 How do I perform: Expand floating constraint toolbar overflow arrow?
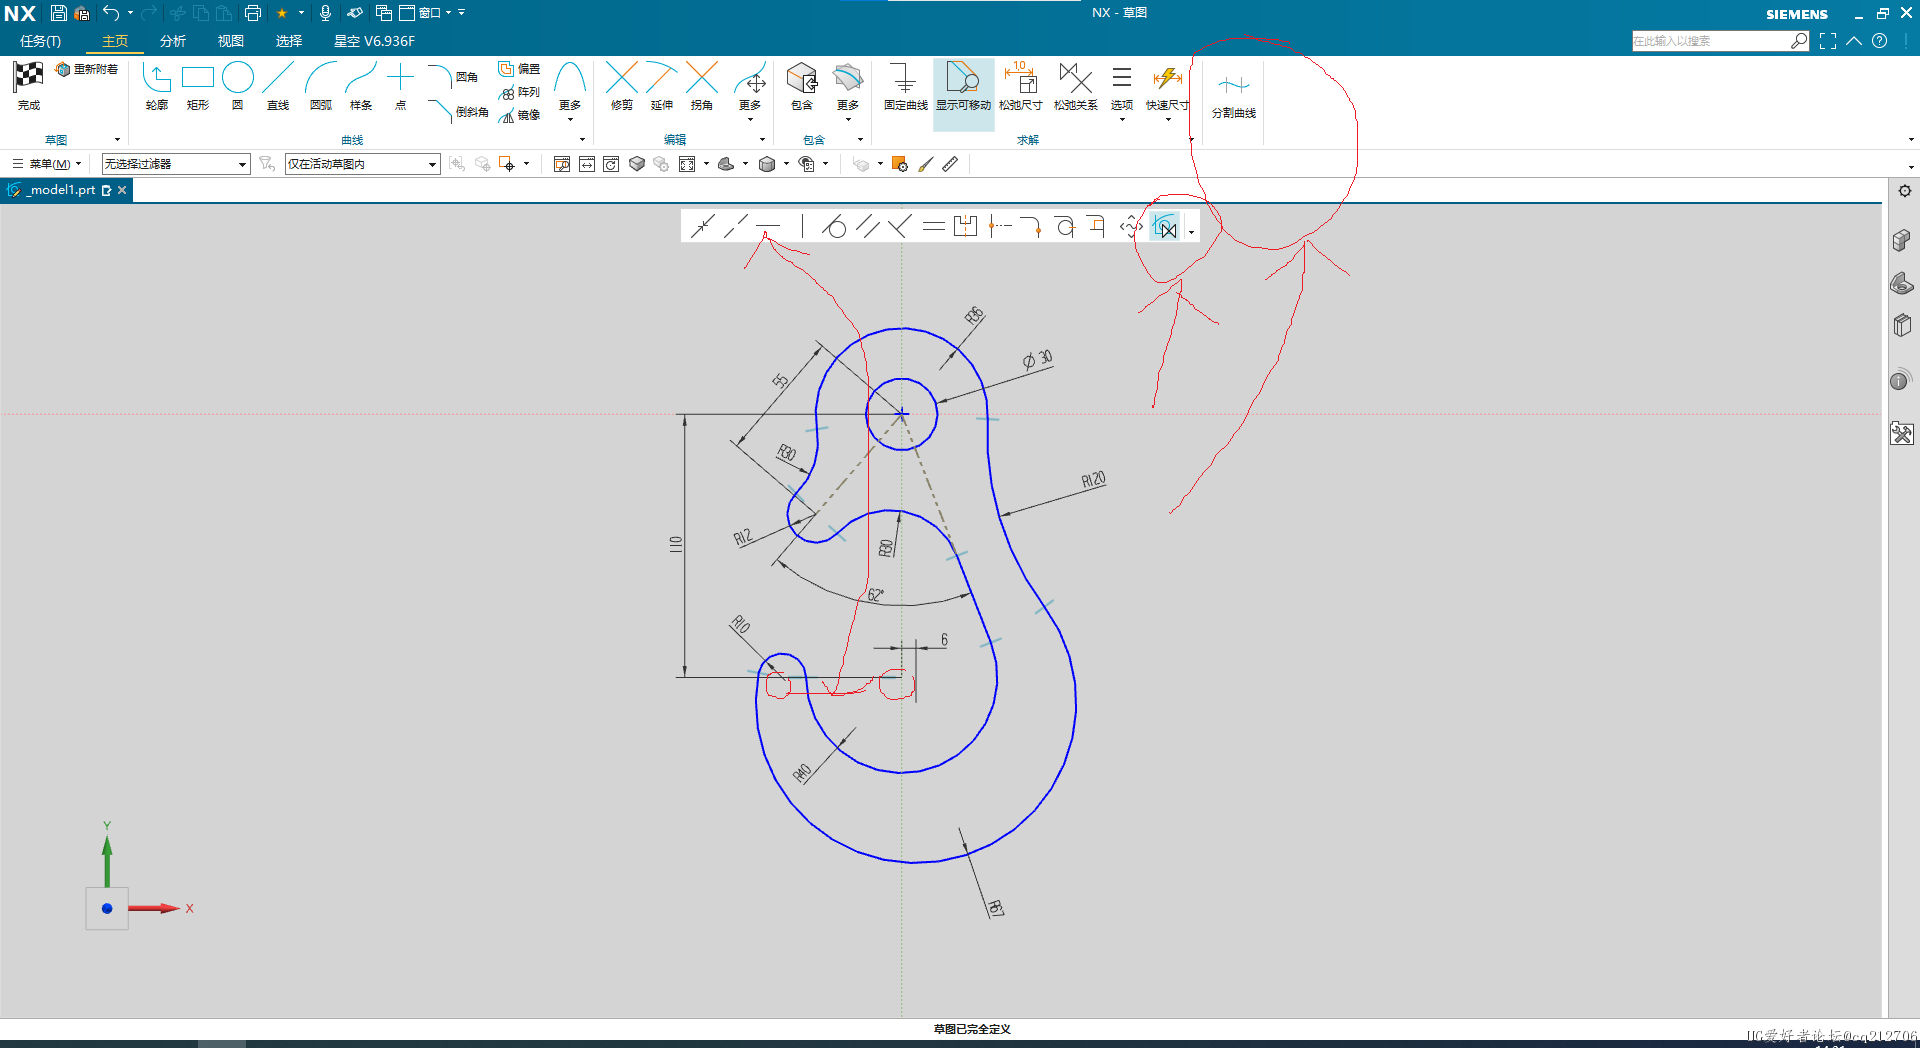point(1191,232)
